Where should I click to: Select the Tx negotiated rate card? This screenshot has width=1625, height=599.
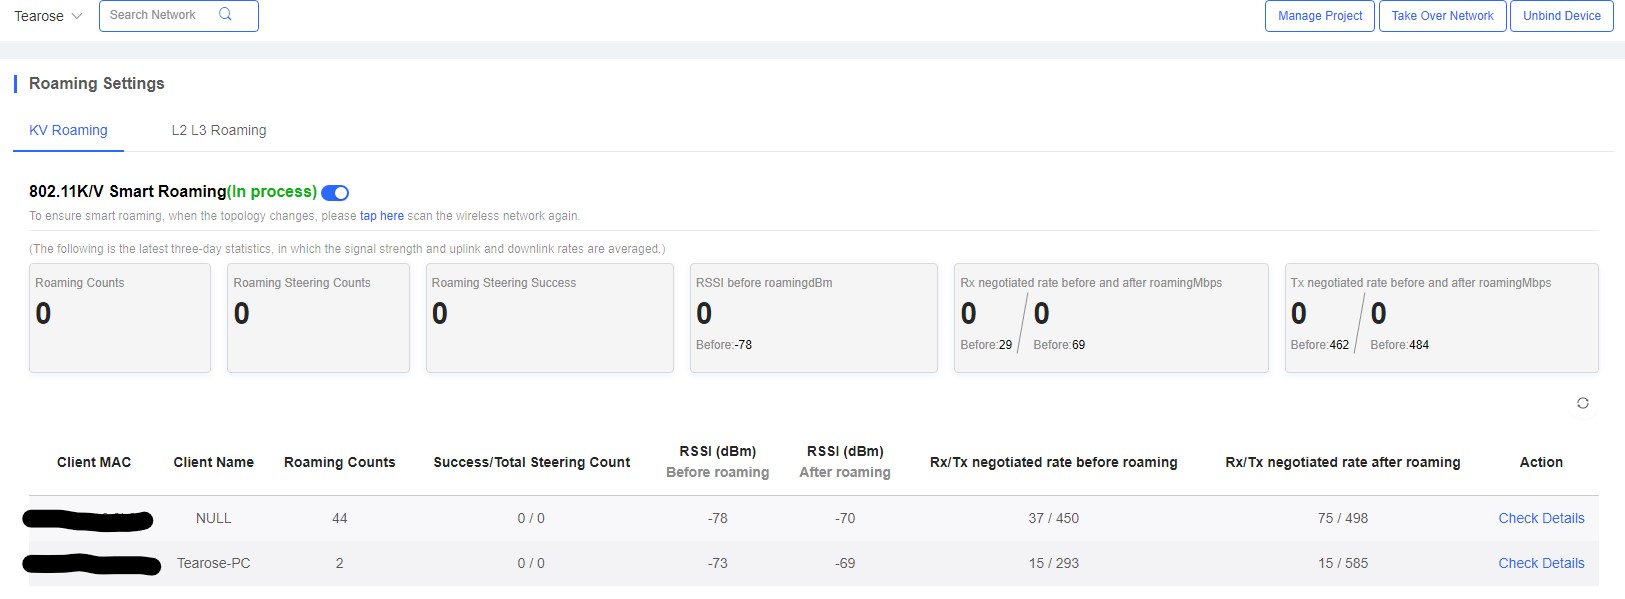click(x=1440, y=318)
